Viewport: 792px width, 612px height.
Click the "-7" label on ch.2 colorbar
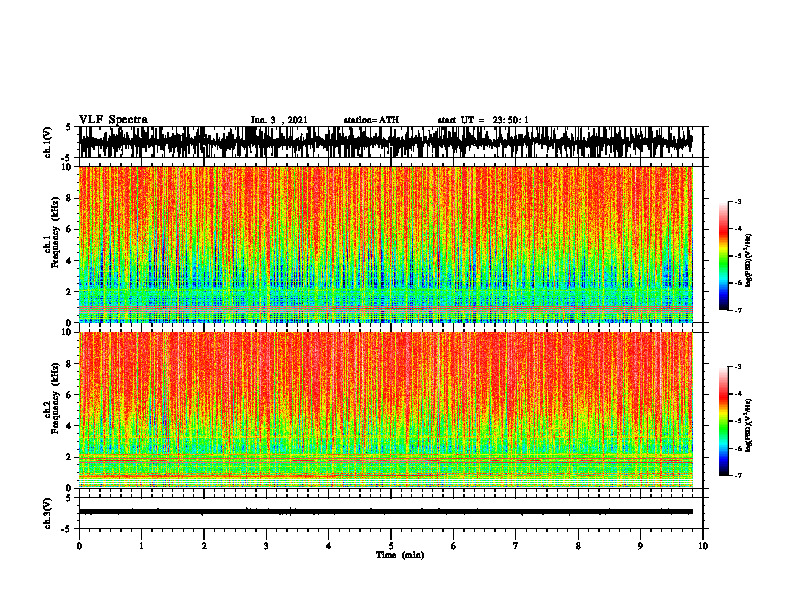[737, 475]
